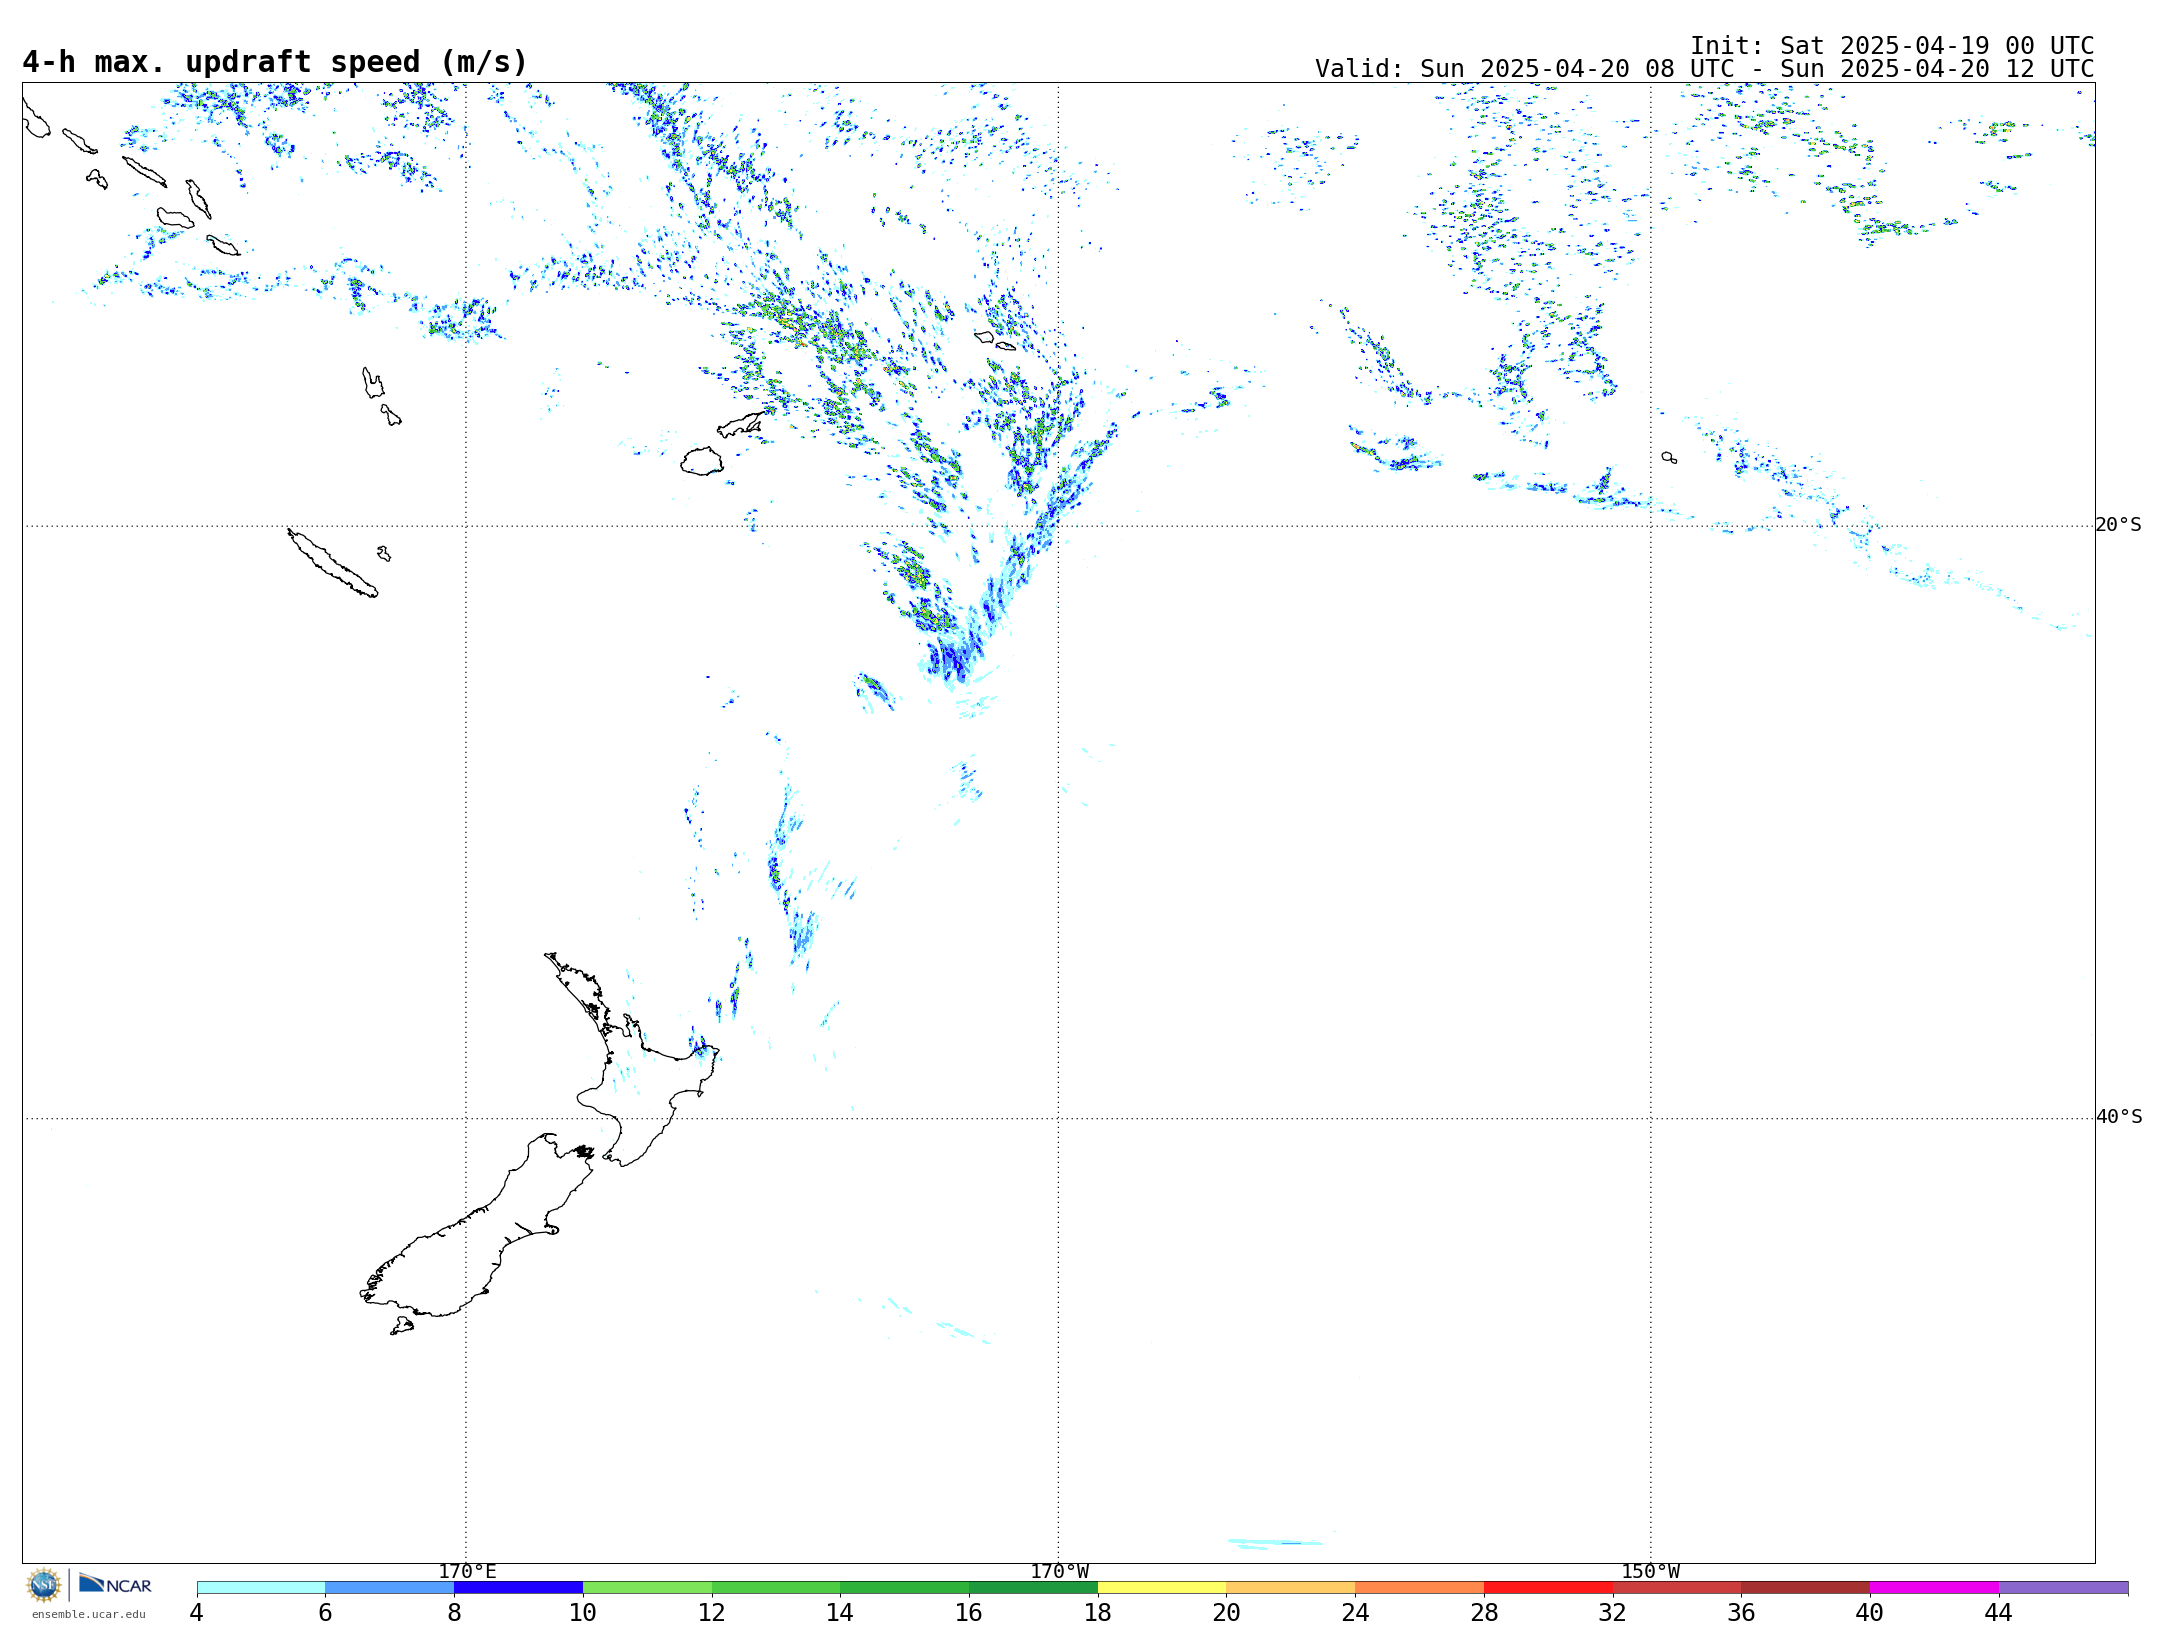The height and width of the screenshot is (1626, 2160).
Task: Click the 170°E longitude label
Action: [x=467, y=1572]
